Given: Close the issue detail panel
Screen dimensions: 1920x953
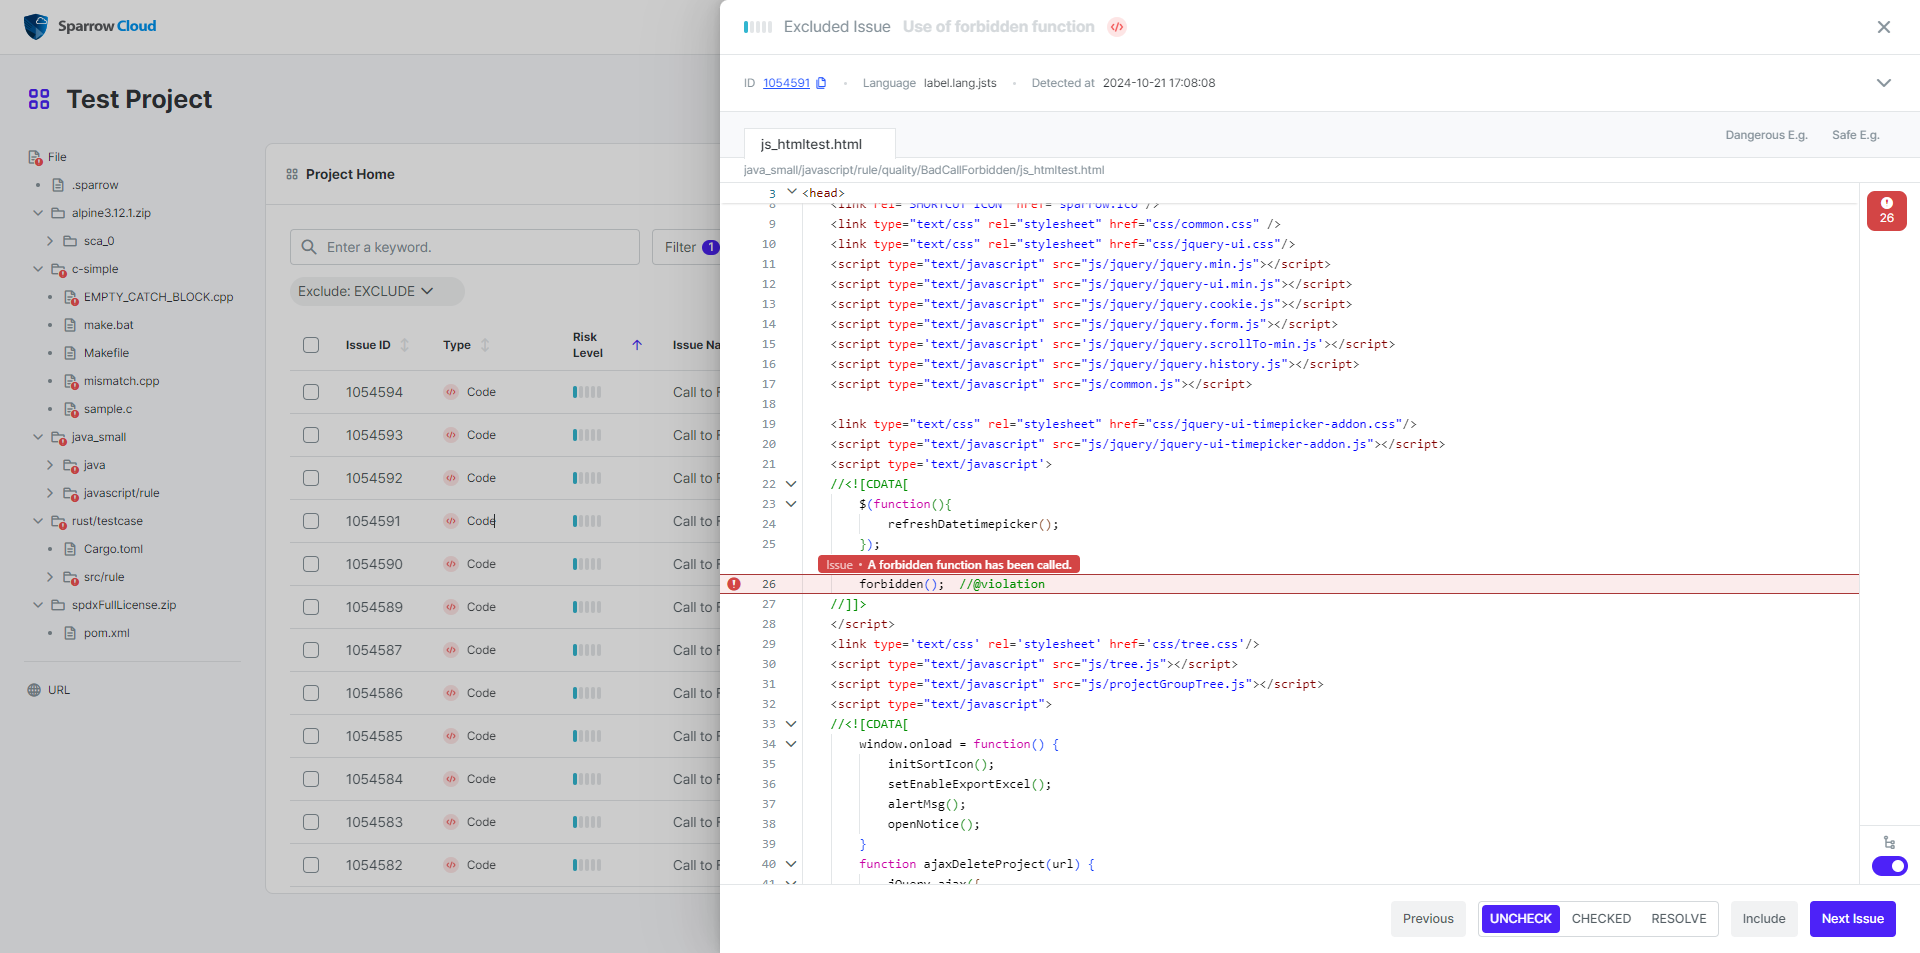Looking at the screenshot, I should coord(1884,27).
